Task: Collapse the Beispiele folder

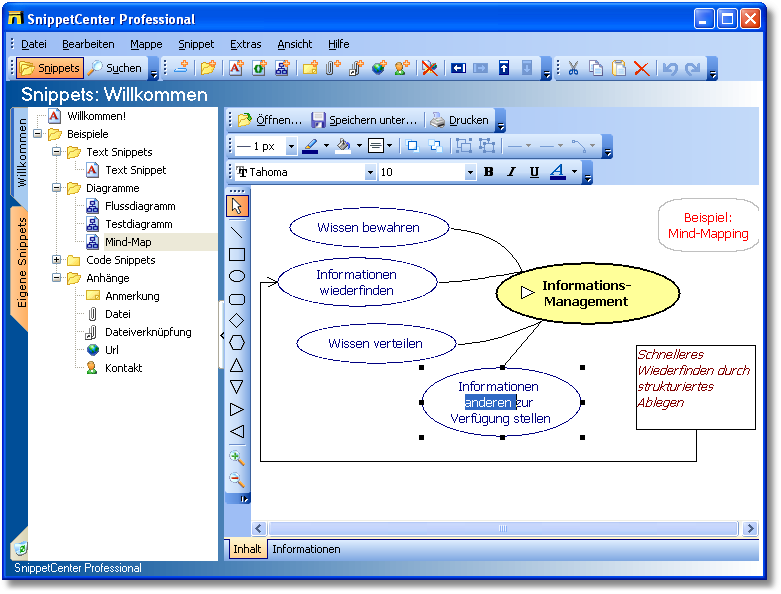Action: point(38,133)
